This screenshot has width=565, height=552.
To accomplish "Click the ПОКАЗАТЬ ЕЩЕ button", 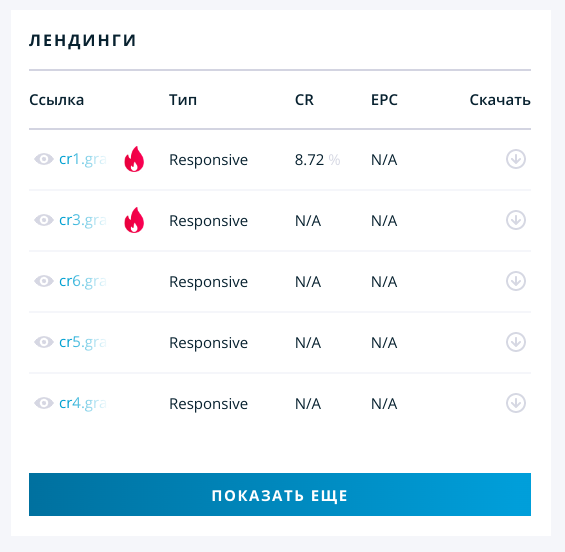I will click(x=280, y=494).
